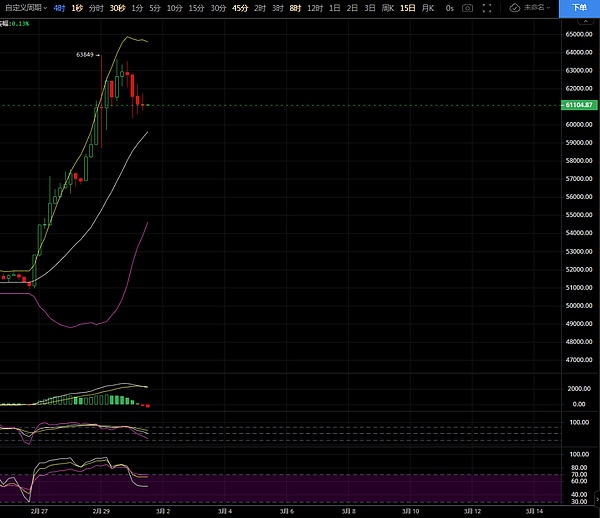Activate the 8时 interval
The width and height of the screenshot is (600, 518).
tap(294, 7)
